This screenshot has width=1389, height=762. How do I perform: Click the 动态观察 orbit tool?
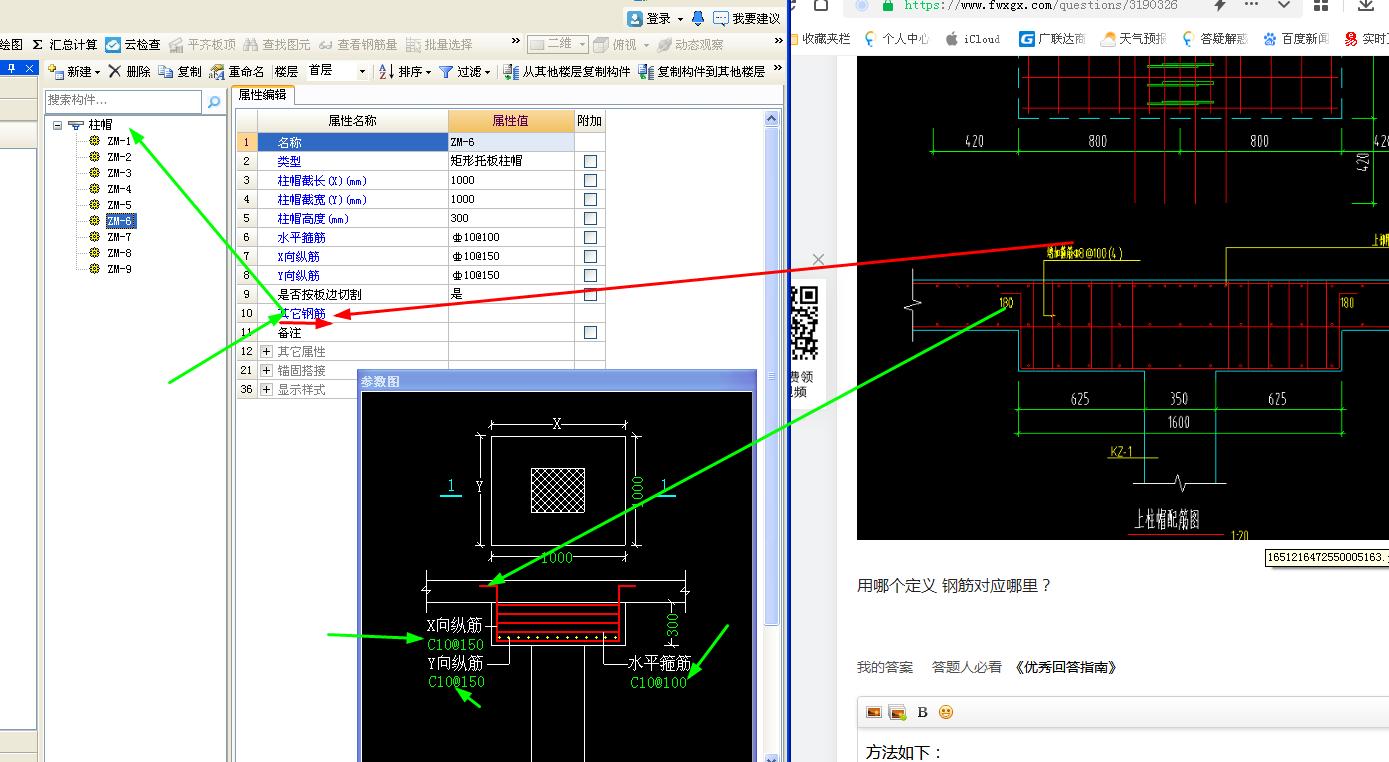pyautogui.click(x=690, y=45)
